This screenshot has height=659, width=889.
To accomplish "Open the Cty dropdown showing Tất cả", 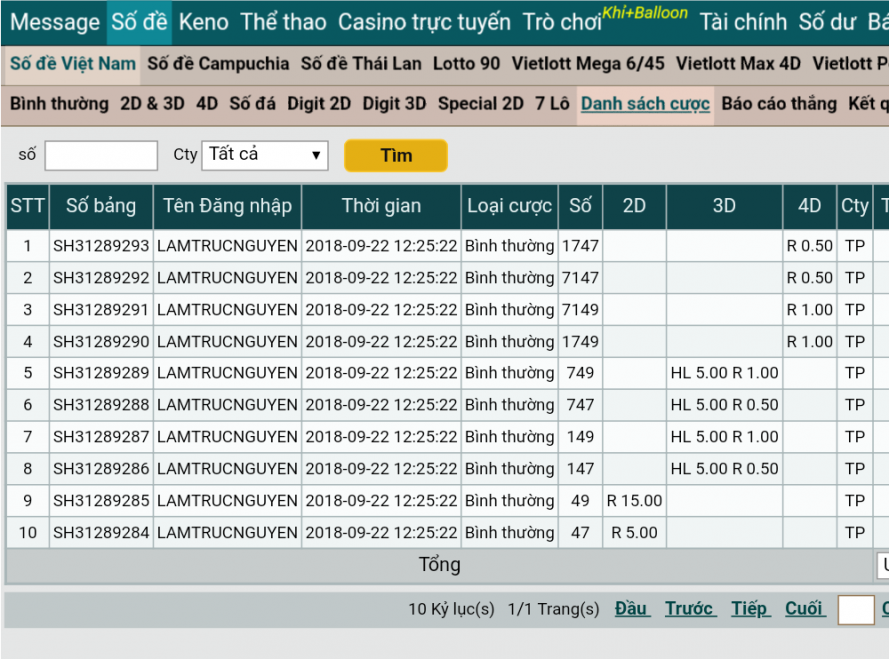I will [x=264, y=155].
